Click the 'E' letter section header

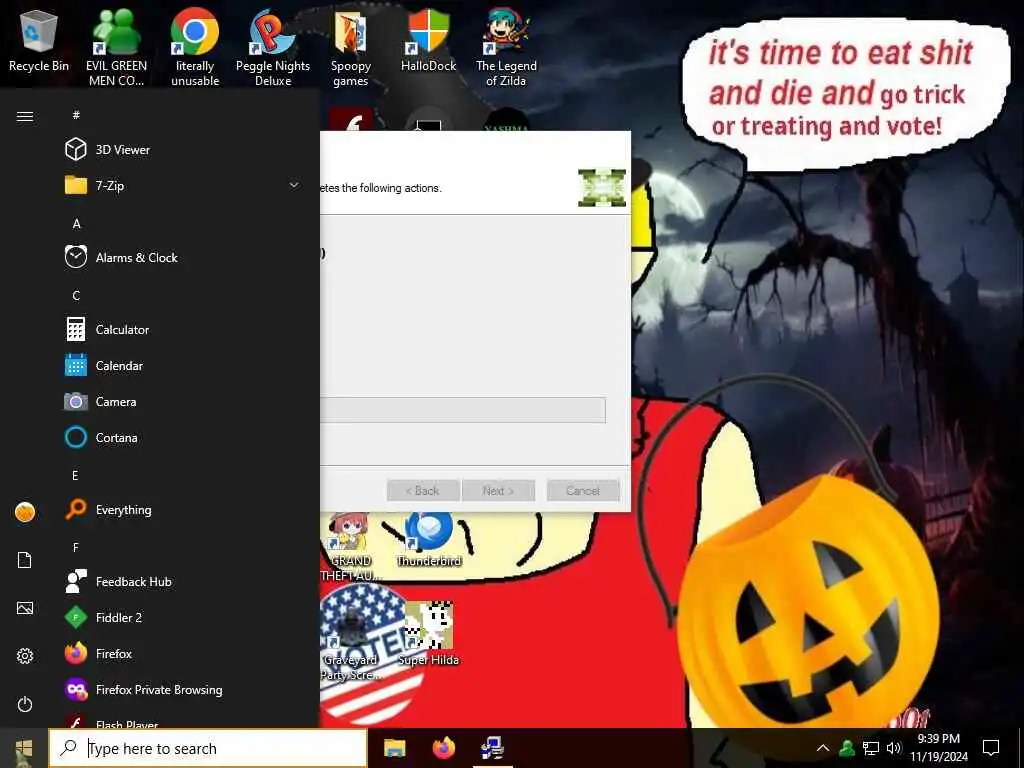[76, 475]
